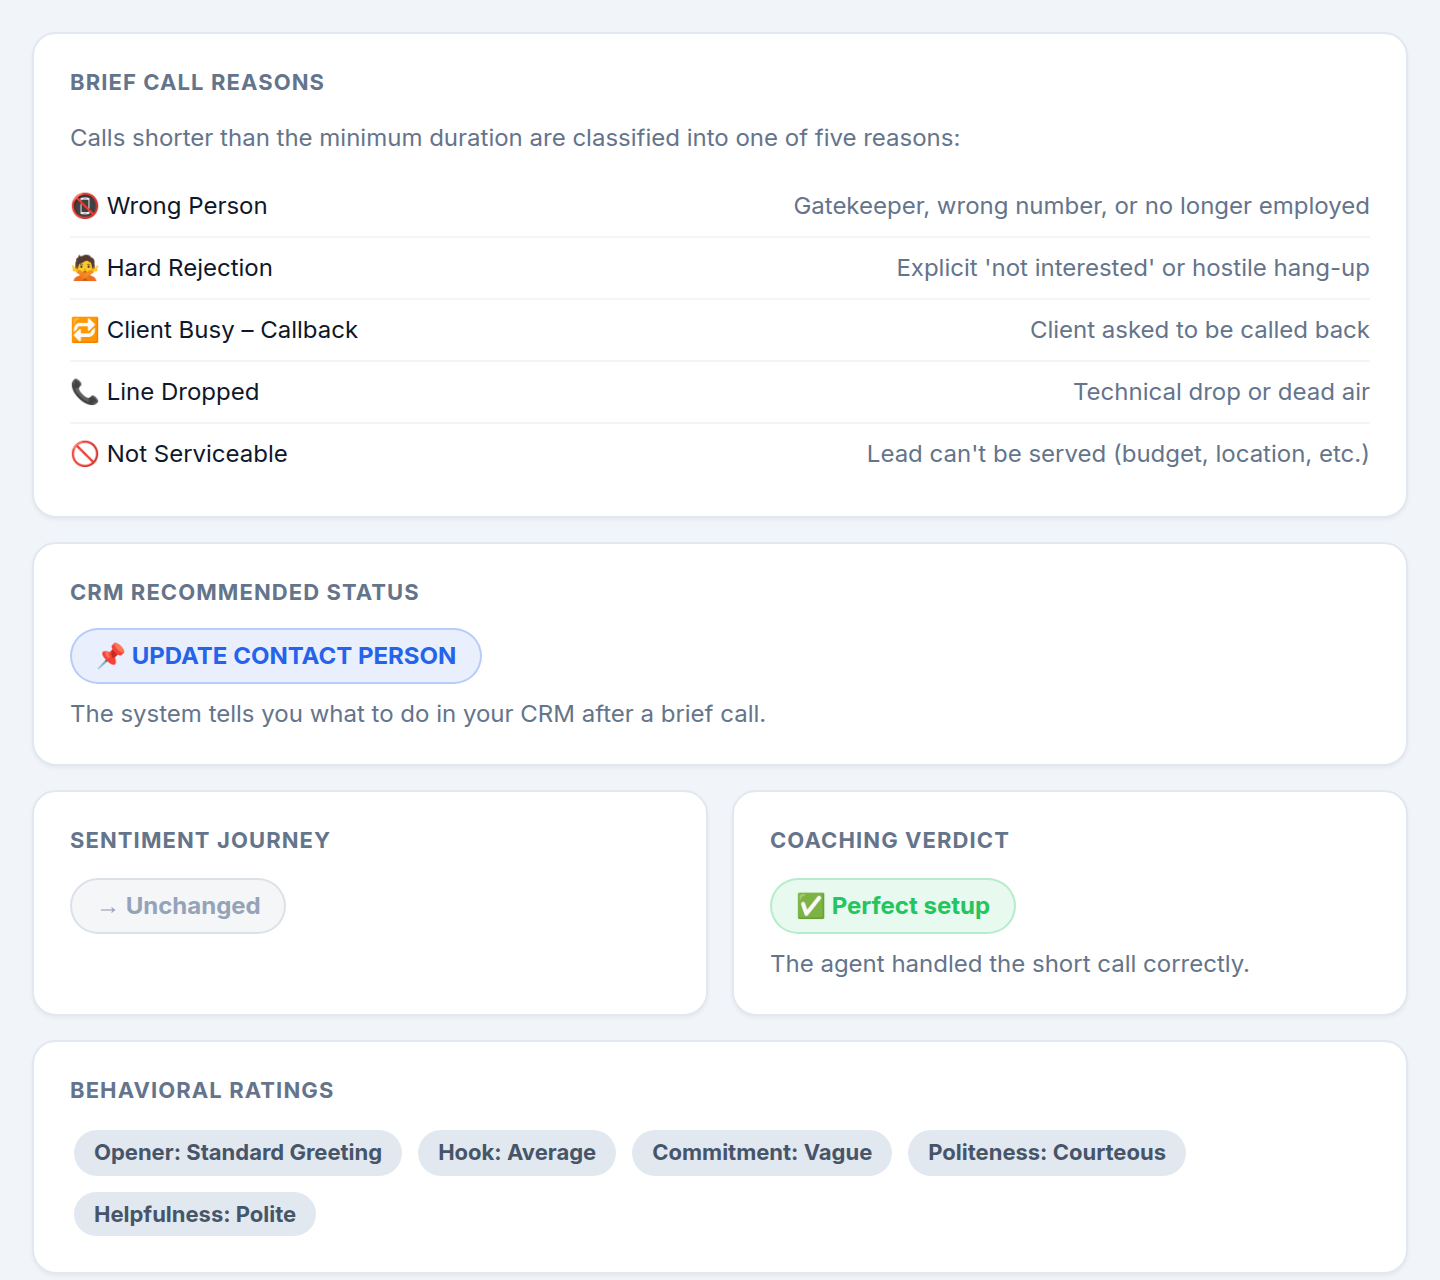This screenshot has width=1440, height=1280.
Task: Click the Hard Rejection person icon
Action: [85, 268]
